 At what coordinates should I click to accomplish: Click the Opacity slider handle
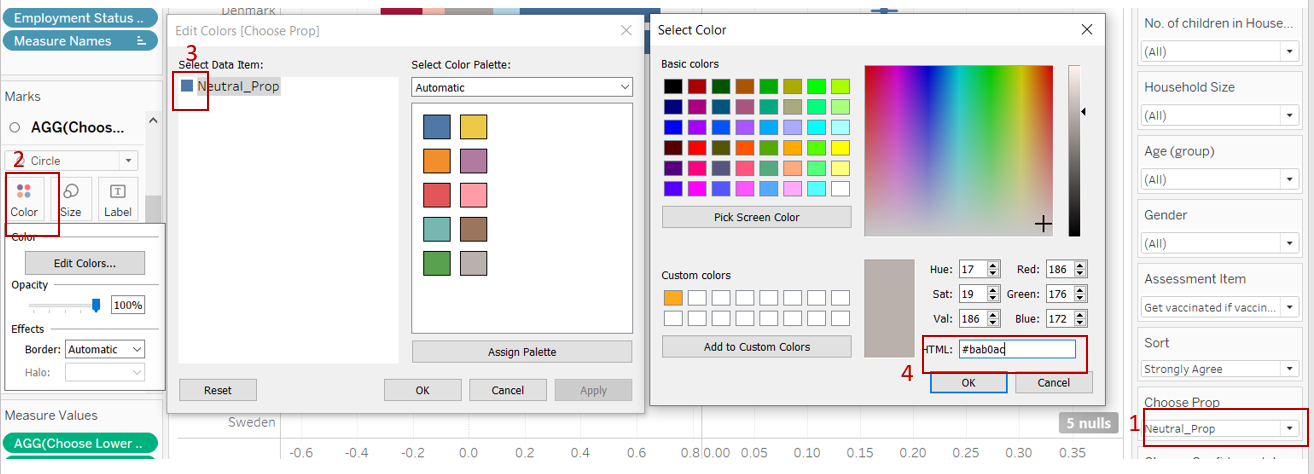(96, 305)
